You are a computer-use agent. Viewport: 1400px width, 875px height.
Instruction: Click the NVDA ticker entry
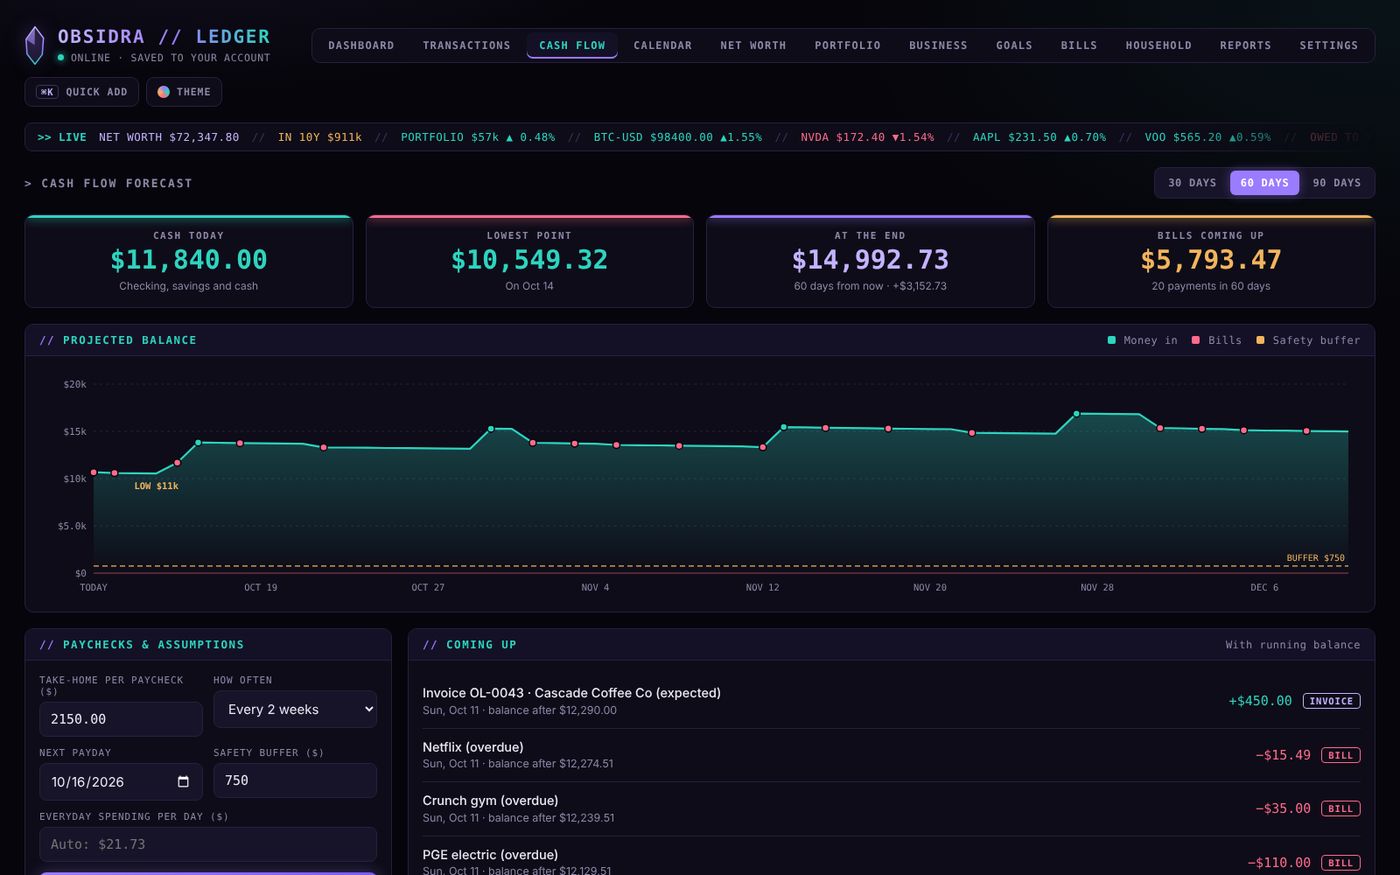(867, 137)
